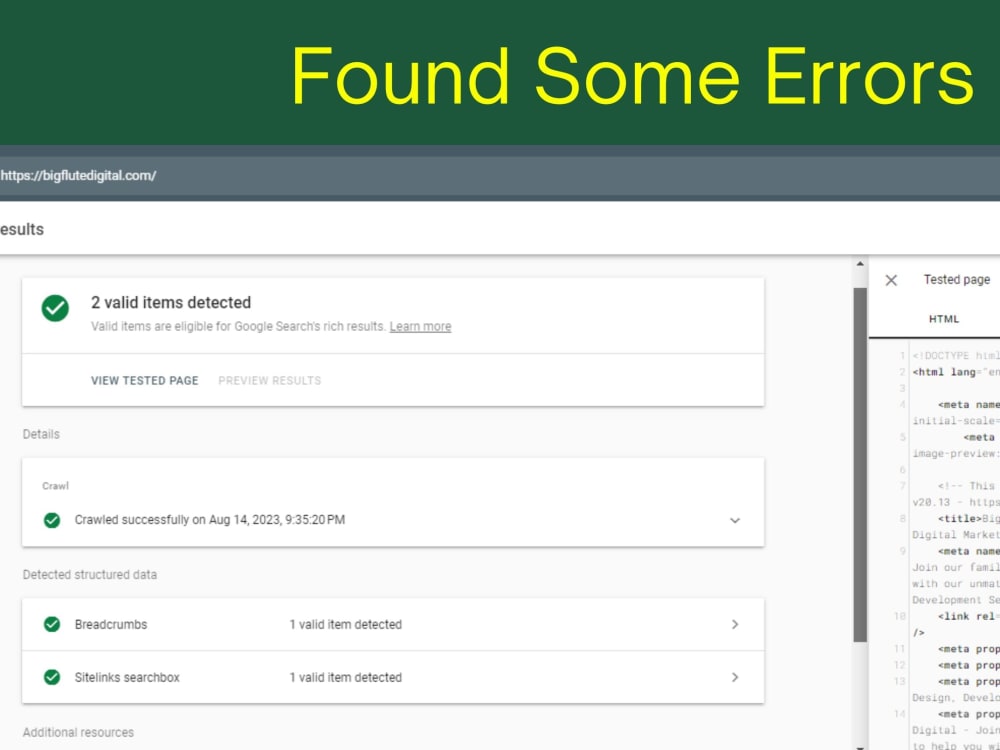Click the "Detected structured data" heading
This screenshot has width=1000, height=750.
click(x=90, y=575)
